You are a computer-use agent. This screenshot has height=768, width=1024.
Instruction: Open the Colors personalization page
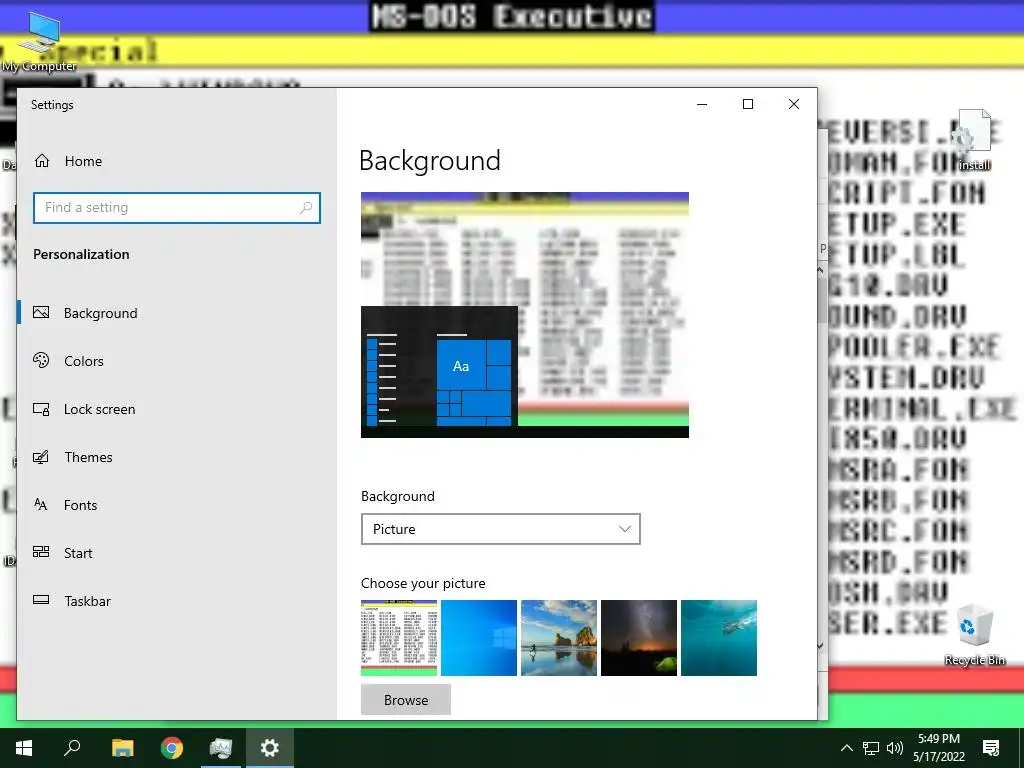[84, 361]
